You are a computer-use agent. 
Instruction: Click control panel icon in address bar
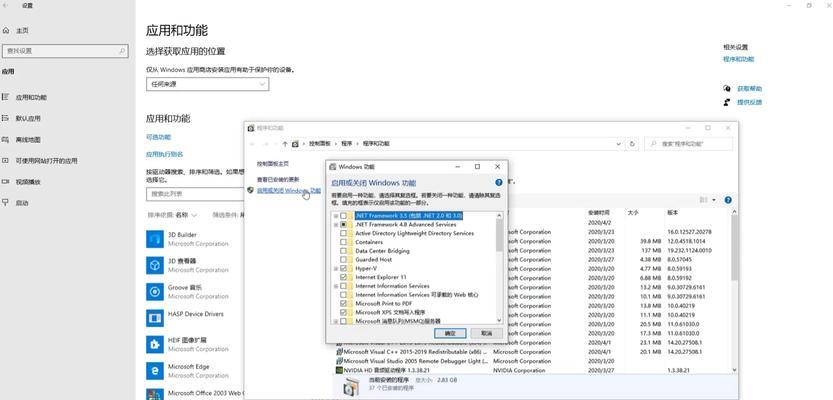pyautogui.click(x=295, y=144)
